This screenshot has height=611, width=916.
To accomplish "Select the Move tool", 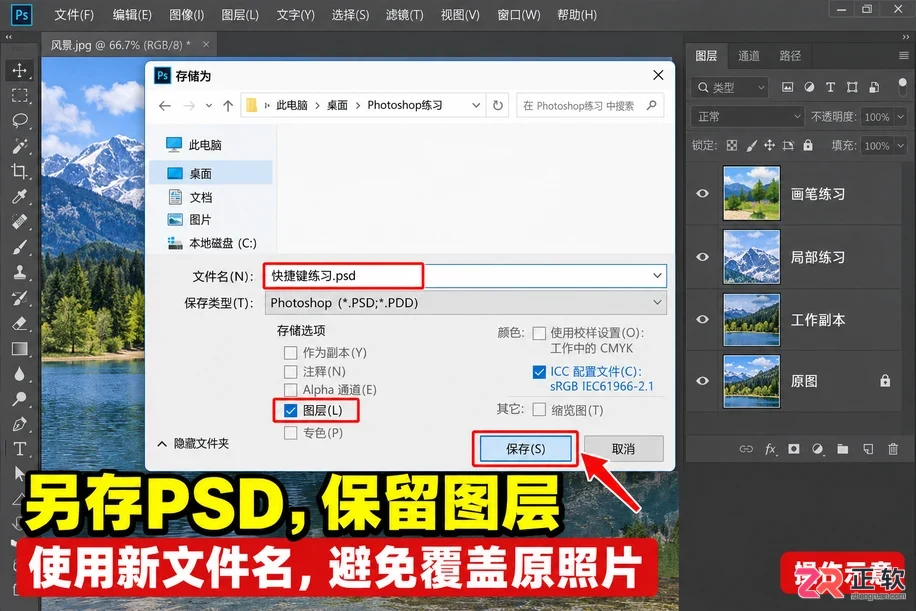I will click(x=19, y=70).
